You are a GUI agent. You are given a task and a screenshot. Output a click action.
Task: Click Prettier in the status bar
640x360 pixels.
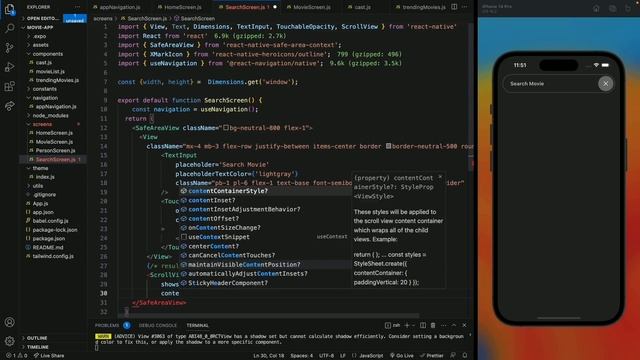[x=432, y=356]
